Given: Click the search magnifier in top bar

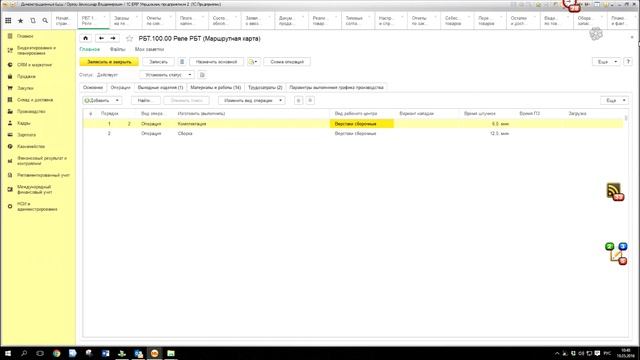Looking at the screenshot, I should (45, 20).
